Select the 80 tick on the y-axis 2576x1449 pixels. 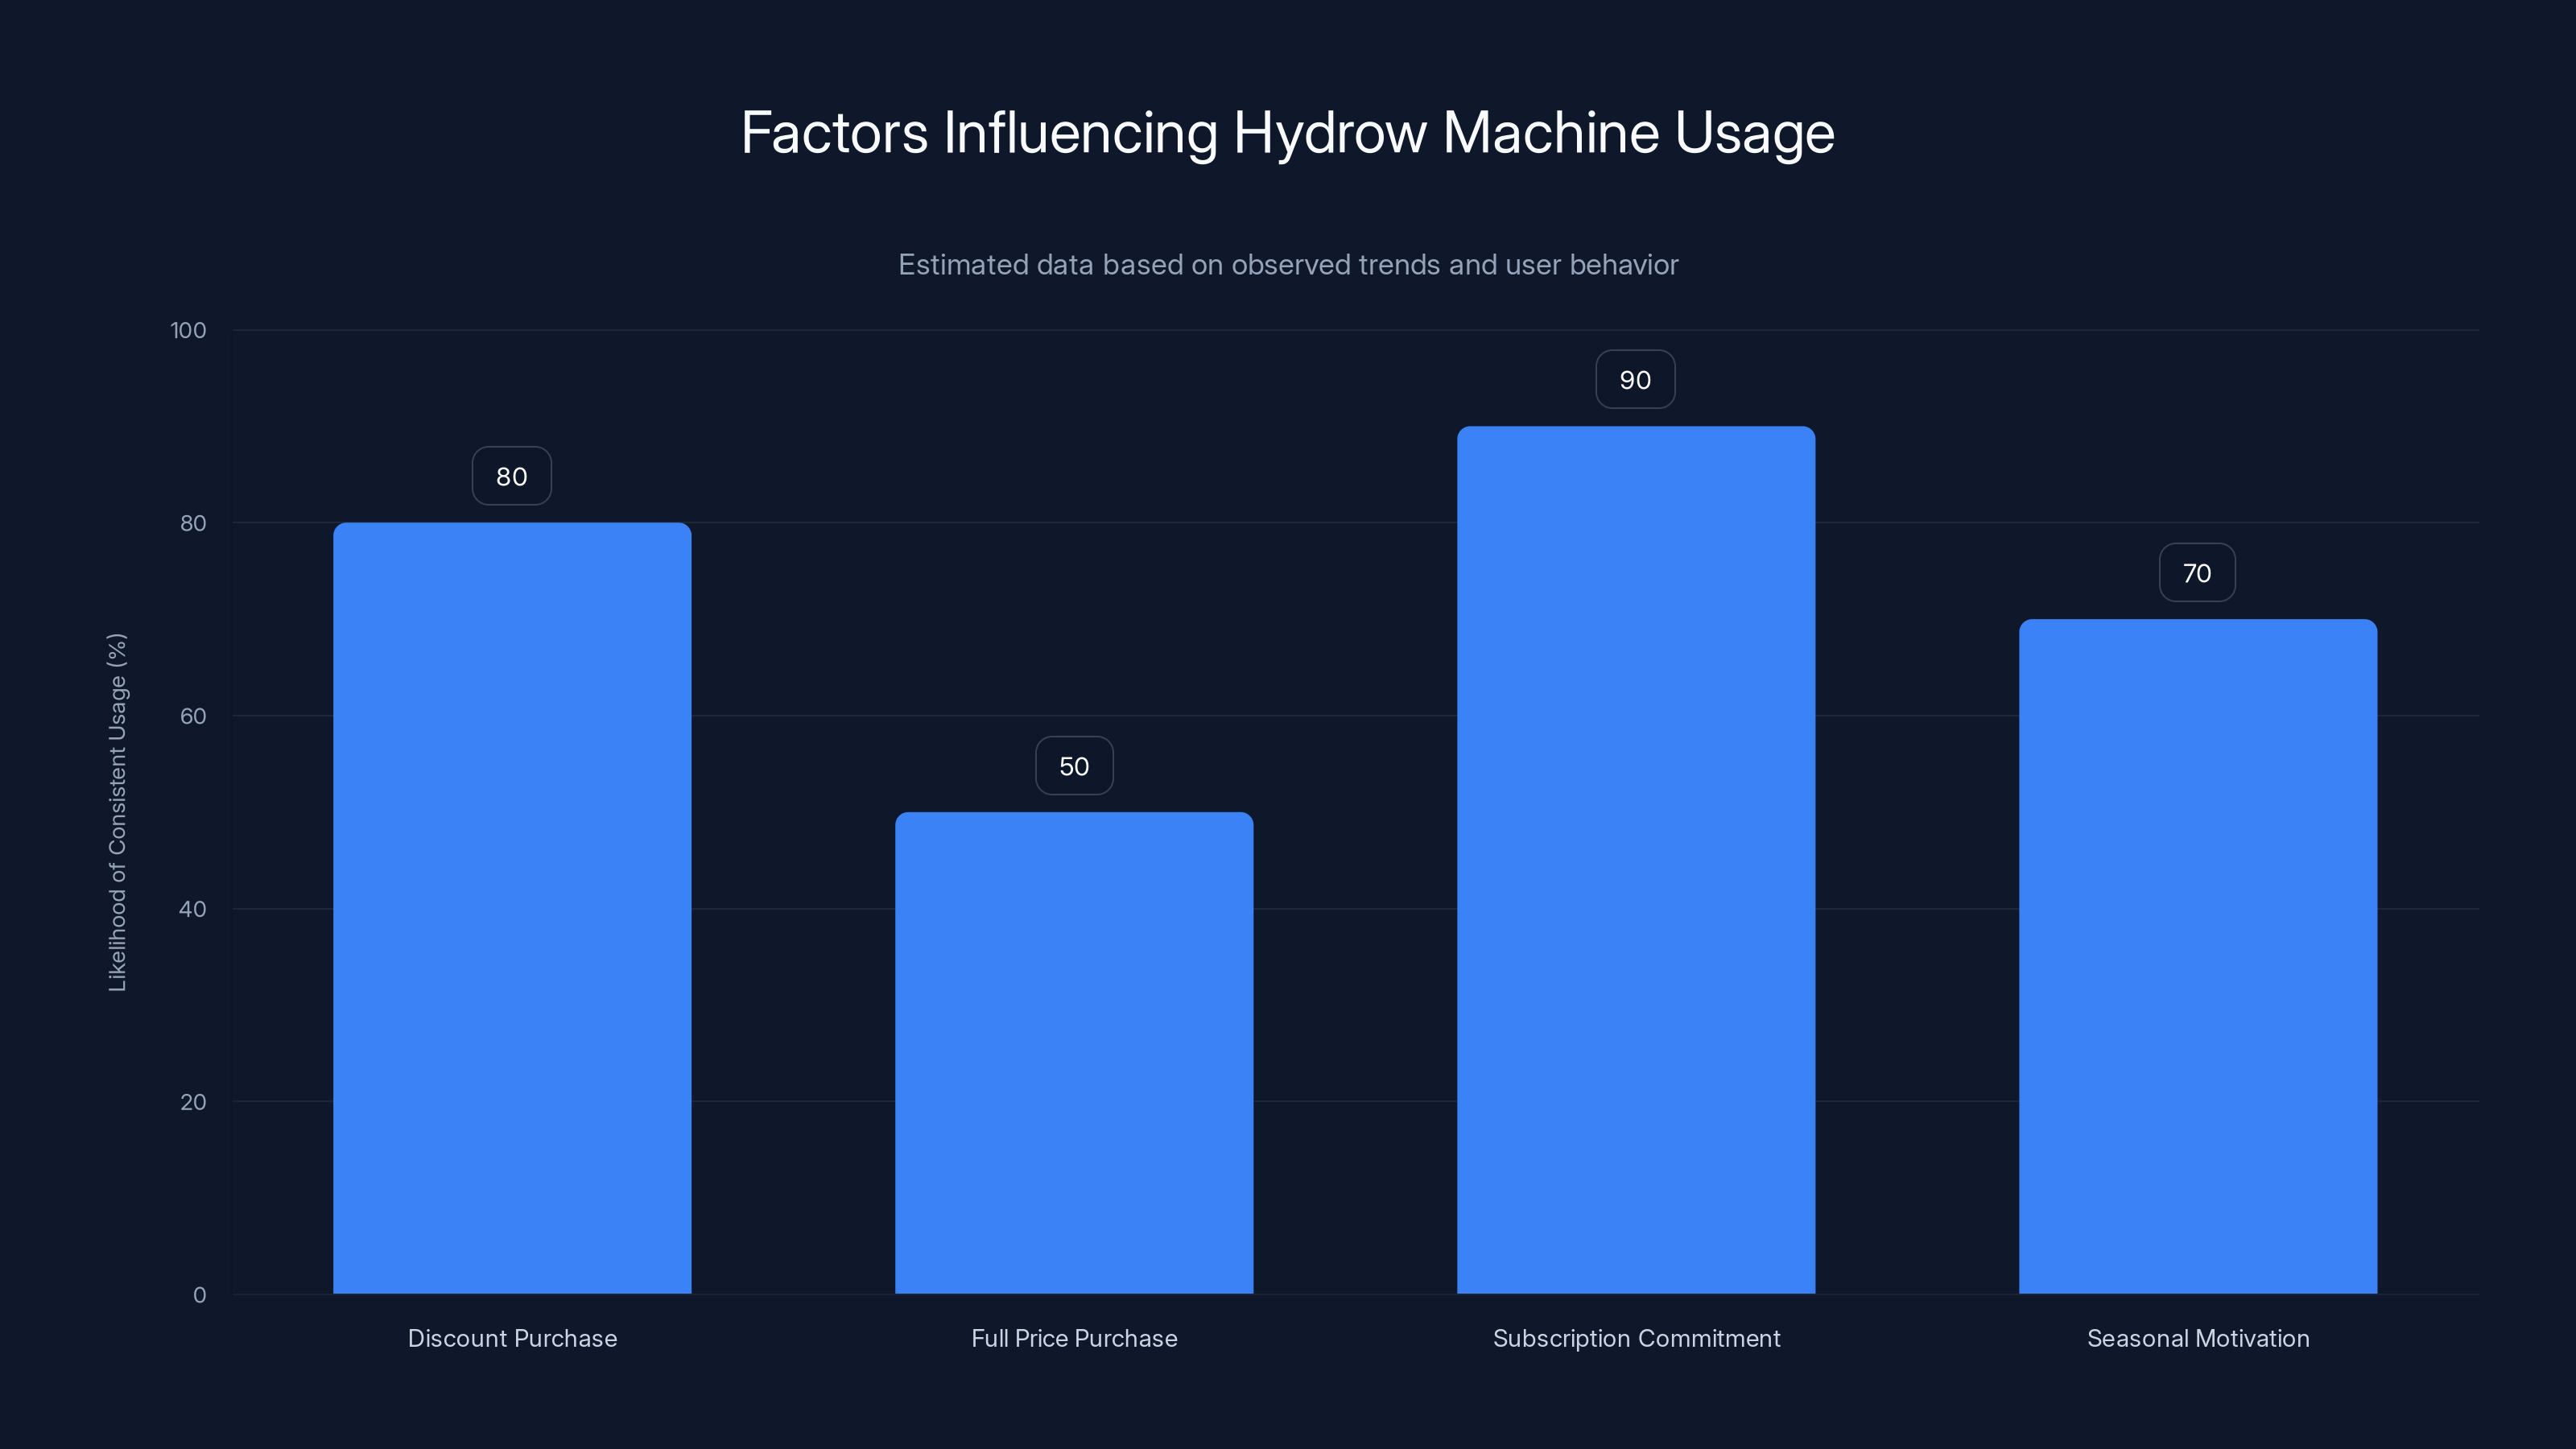(x=196, y=523)
